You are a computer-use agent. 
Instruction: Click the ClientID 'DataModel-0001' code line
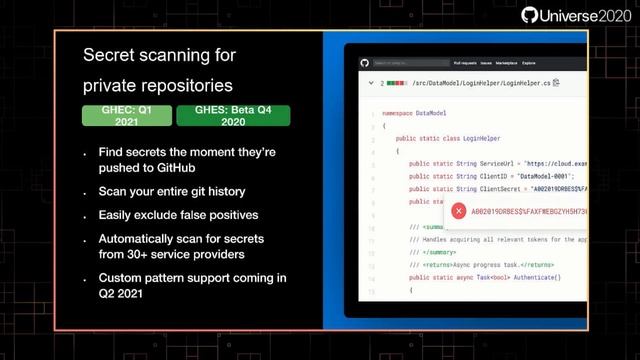[491, 176]
